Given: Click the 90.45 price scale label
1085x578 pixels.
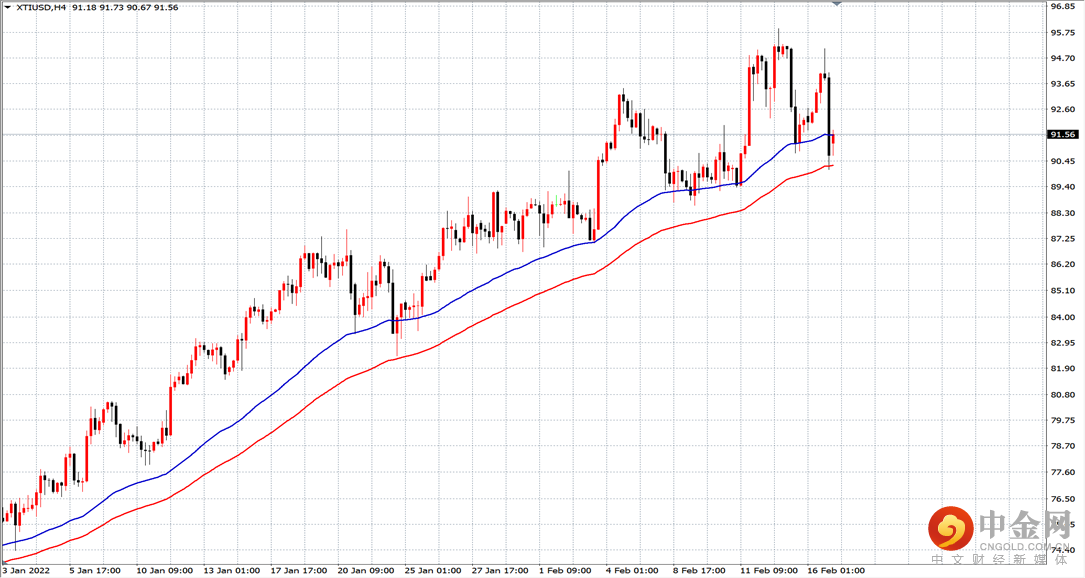Looking at the screenshot, I should (x=1062, y=161).
